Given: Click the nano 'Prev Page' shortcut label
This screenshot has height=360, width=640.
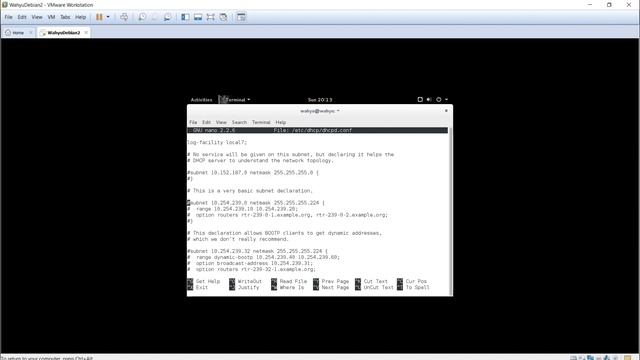Looking at the screenshot, I should coord(335,281).
